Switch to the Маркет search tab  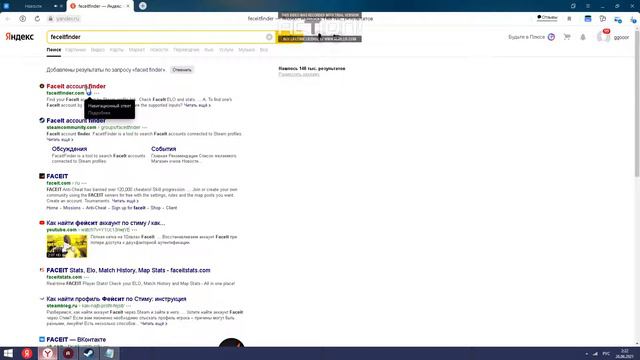coord(137,50)
